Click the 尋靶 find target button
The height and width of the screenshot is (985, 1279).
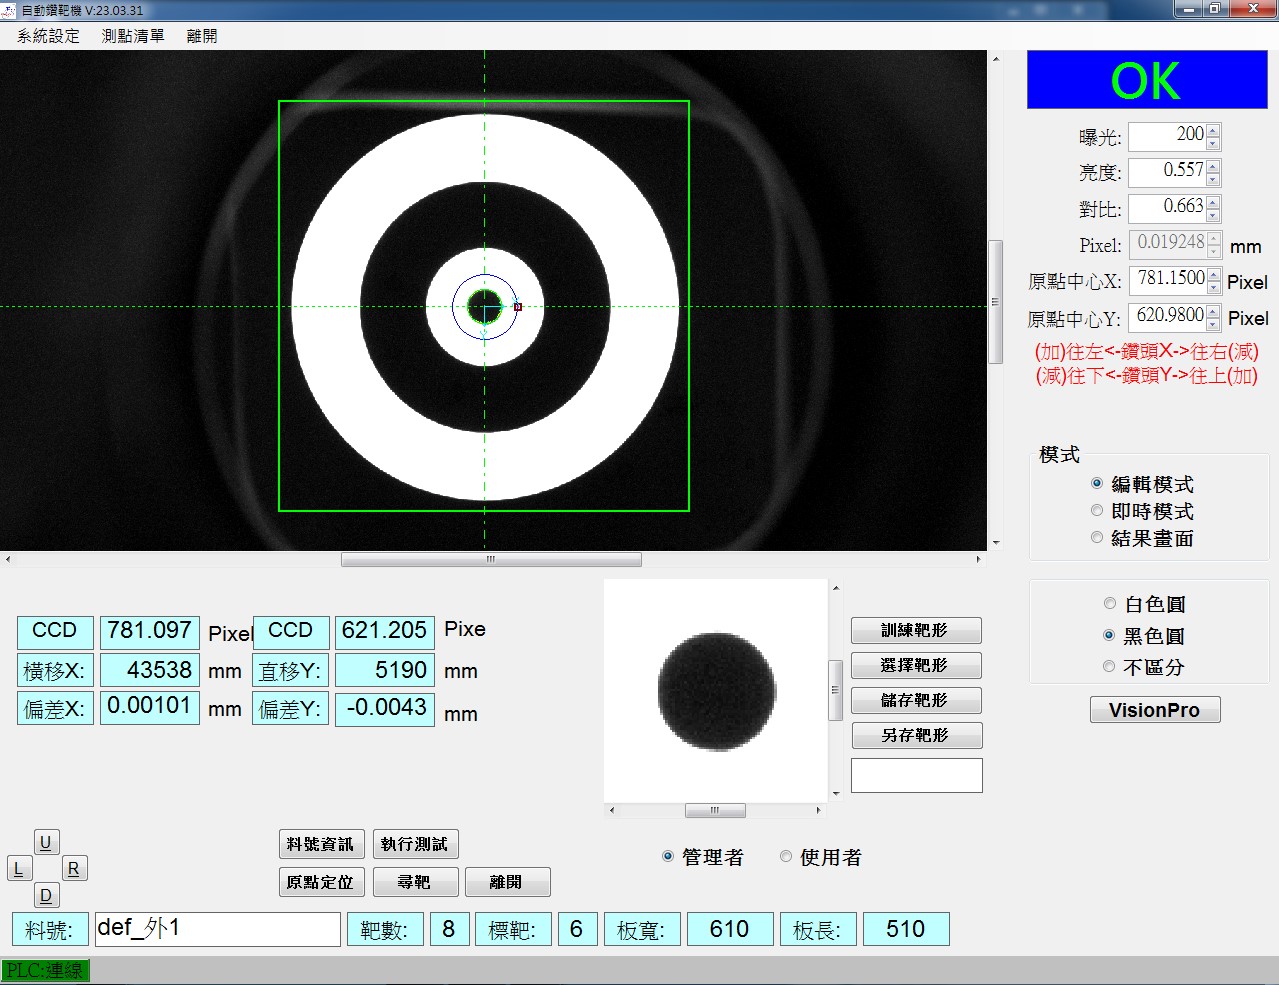pyautogui.click(x=415, y=882)
